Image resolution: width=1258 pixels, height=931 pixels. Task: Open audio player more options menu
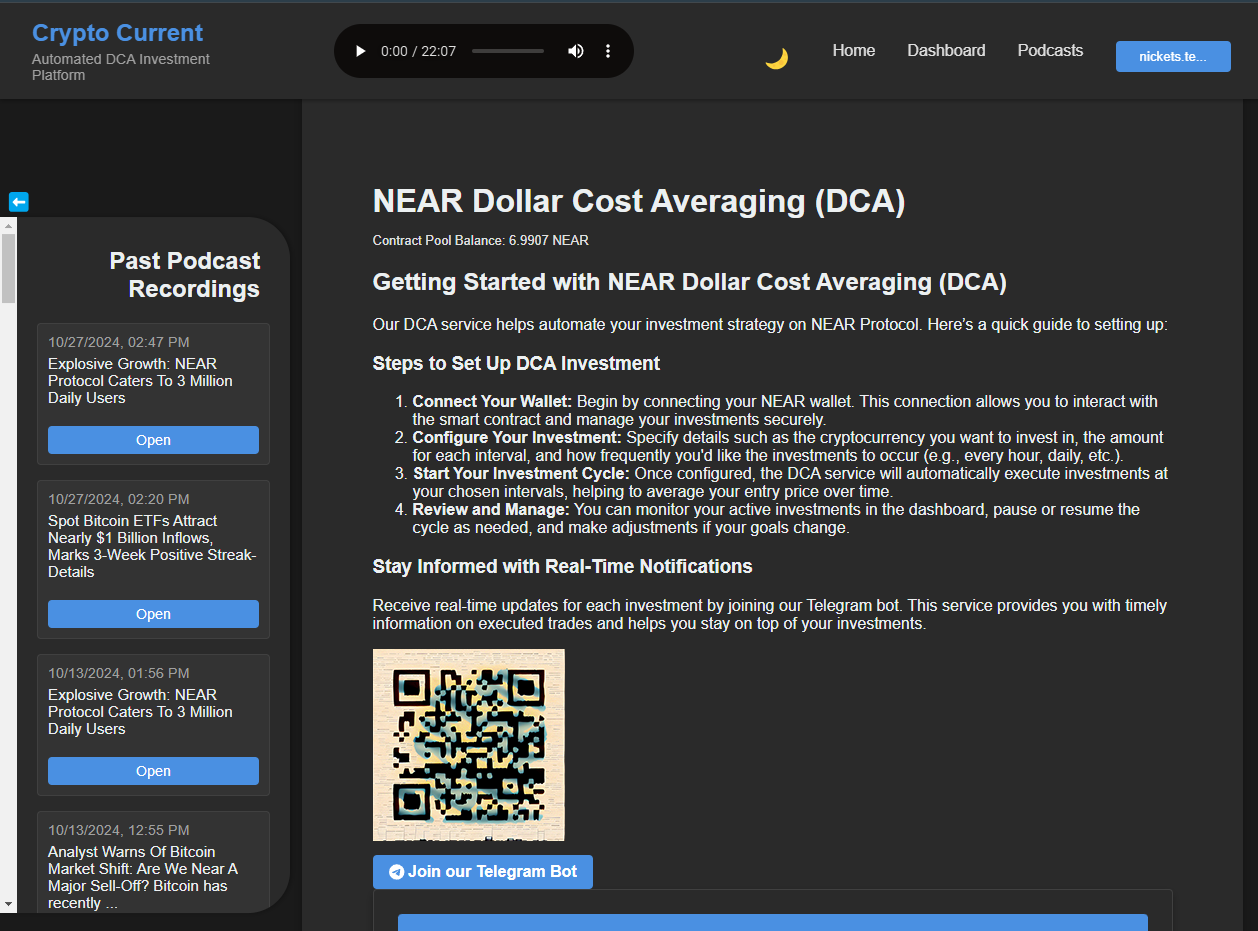click(608, 51)
